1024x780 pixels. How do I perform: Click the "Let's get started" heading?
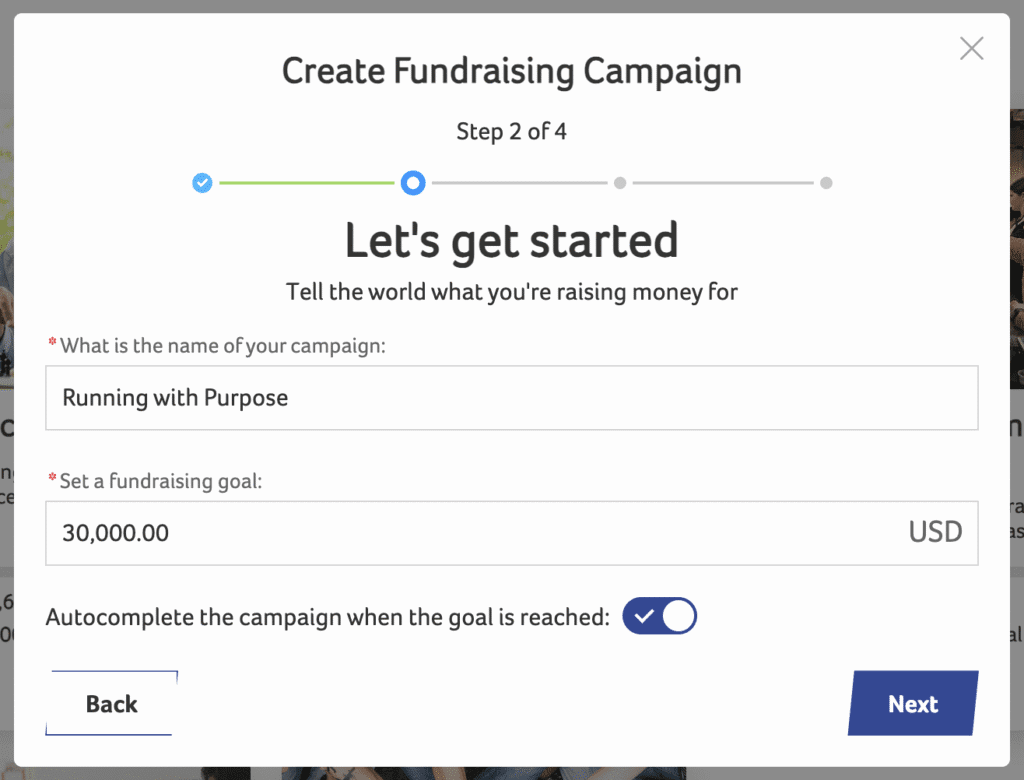pyautogui.click(x=512, y=241)
